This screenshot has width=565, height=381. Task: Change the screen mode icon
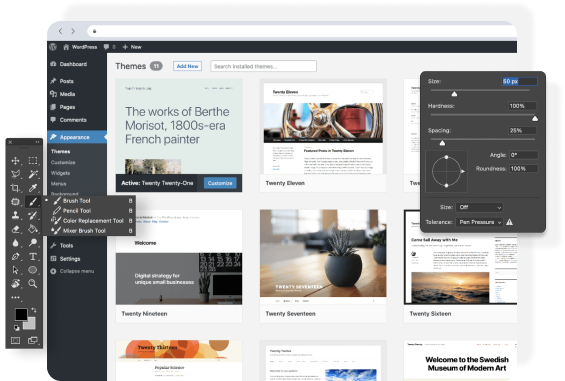click(33, 340)
